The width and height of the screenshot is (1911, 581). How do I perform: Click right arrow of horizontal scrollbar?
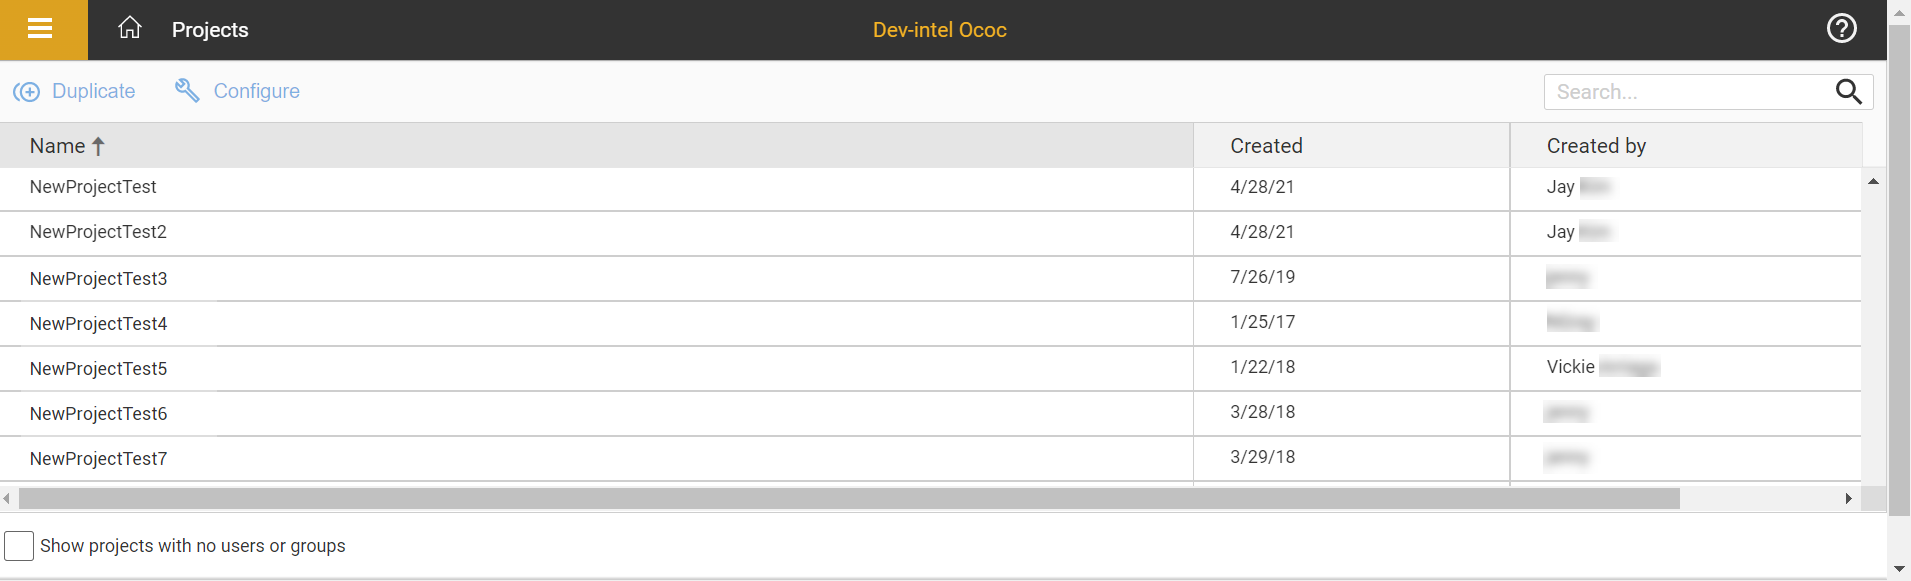1848,498
